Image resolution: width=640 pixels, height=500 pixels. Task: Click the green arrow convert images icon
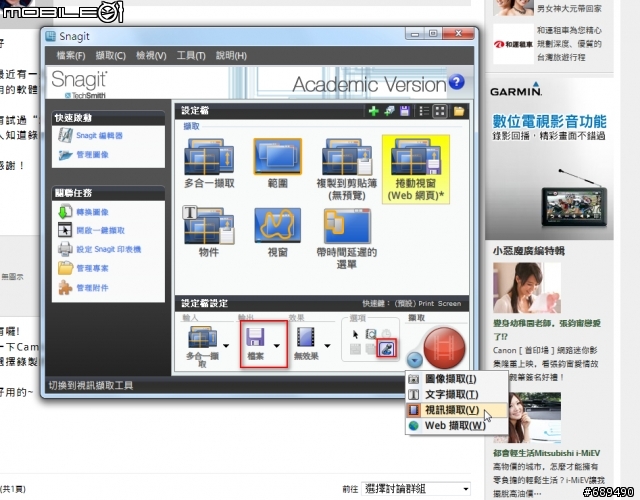65,212
